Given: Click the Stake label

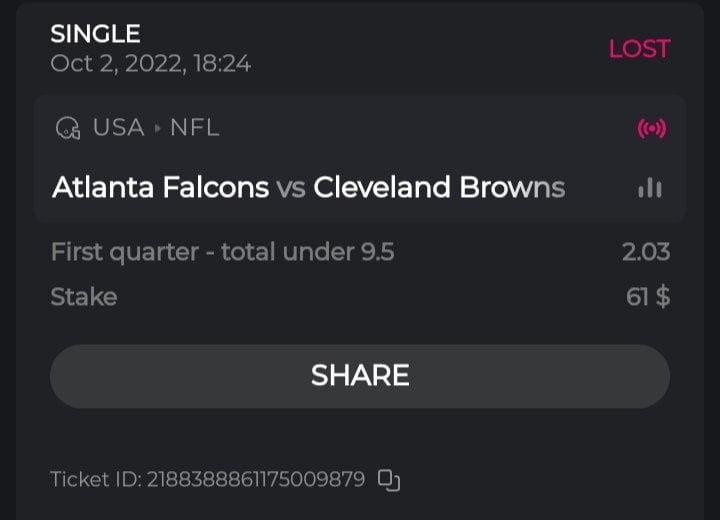Looking at the screenshot, I should coord(83,297).
